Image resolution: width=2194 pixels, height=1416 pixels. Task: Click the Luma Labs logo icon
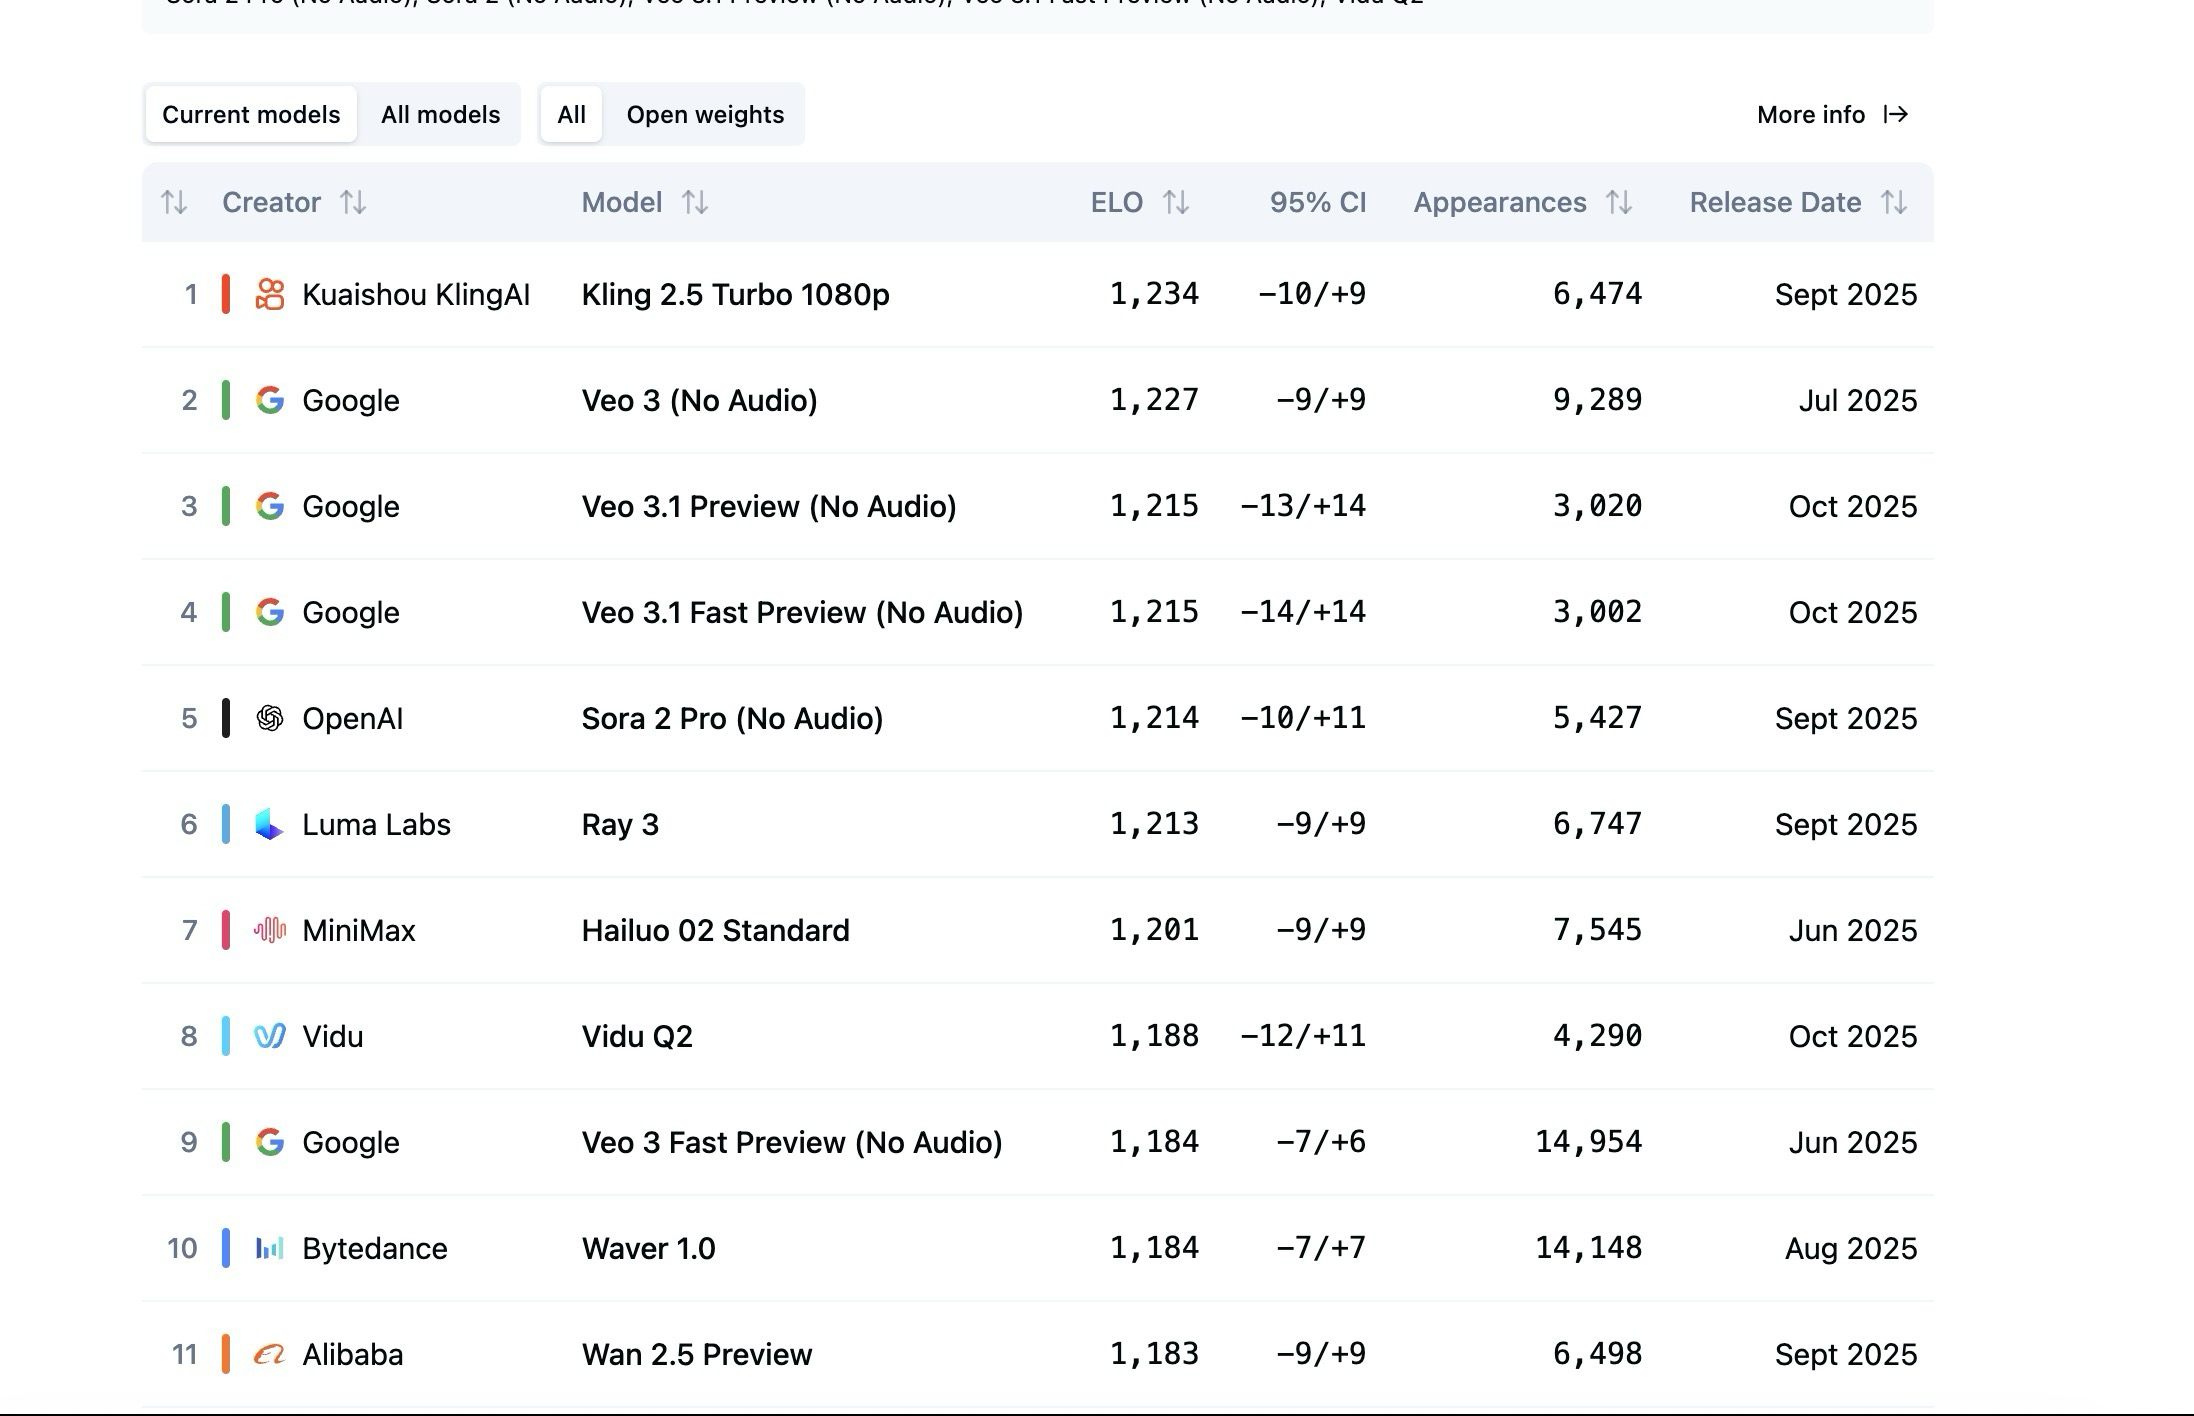pos(269,824)
